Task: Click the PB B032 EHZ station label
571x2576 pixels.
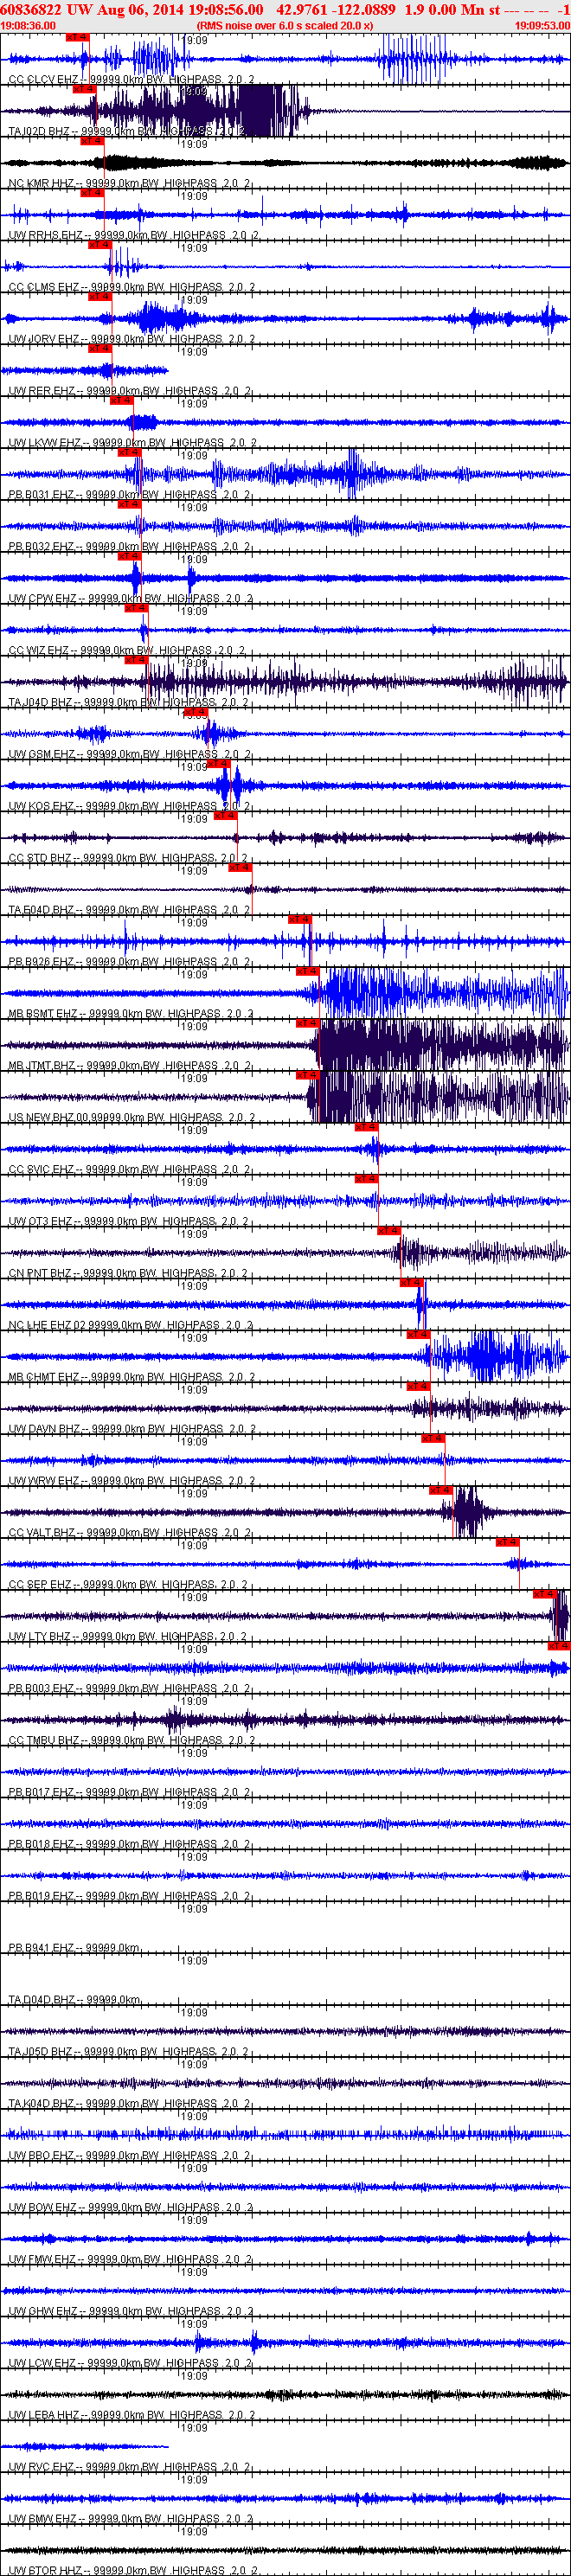Action: click(x=129, y=547)
